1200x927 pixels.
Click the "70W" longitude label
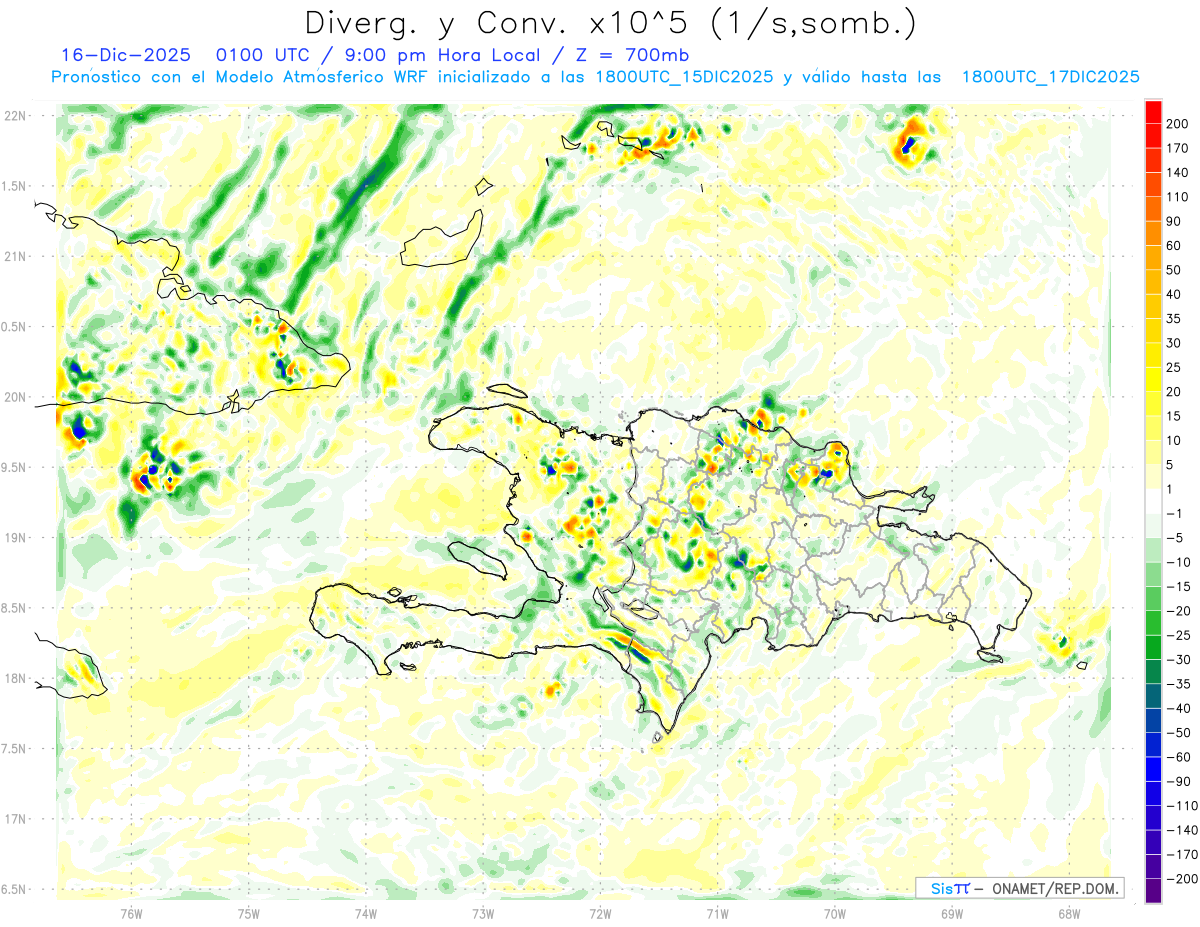pyautogui.click(x=835, y=912)
